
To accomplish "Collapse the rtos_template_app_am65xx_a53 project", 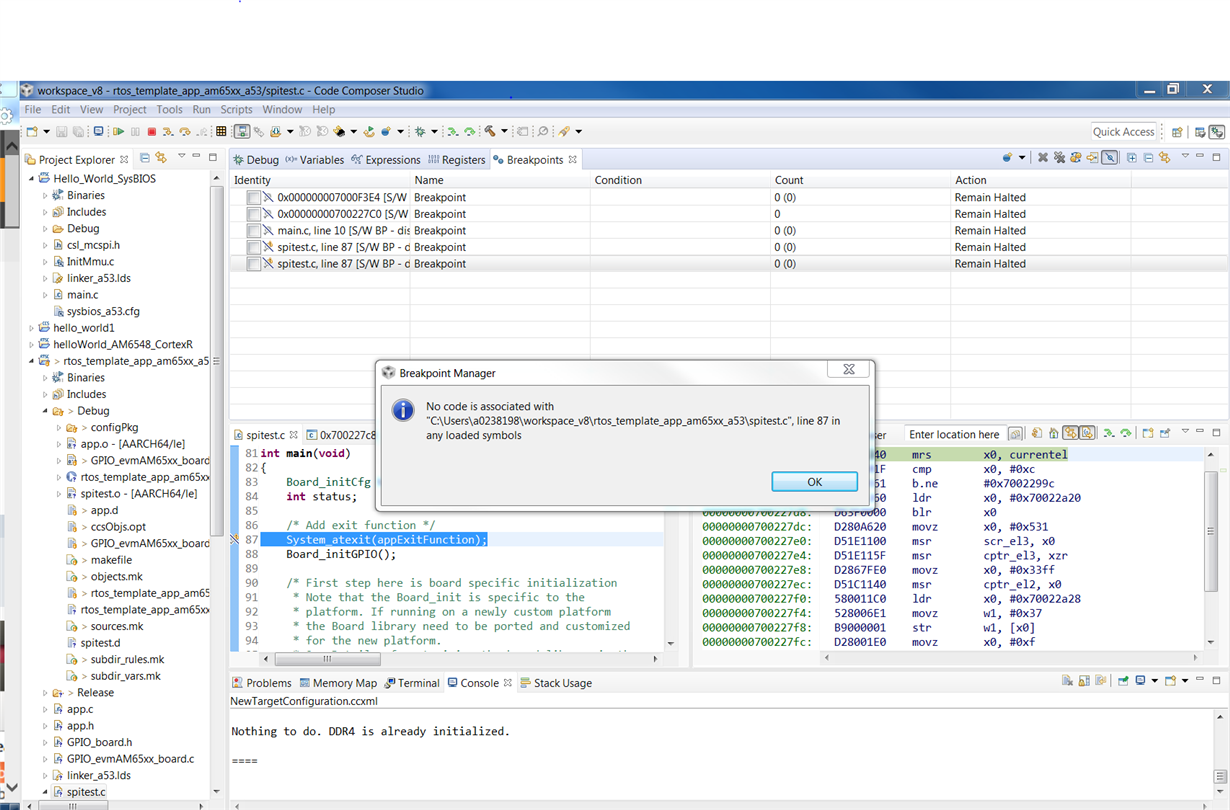I will (32, 361).
